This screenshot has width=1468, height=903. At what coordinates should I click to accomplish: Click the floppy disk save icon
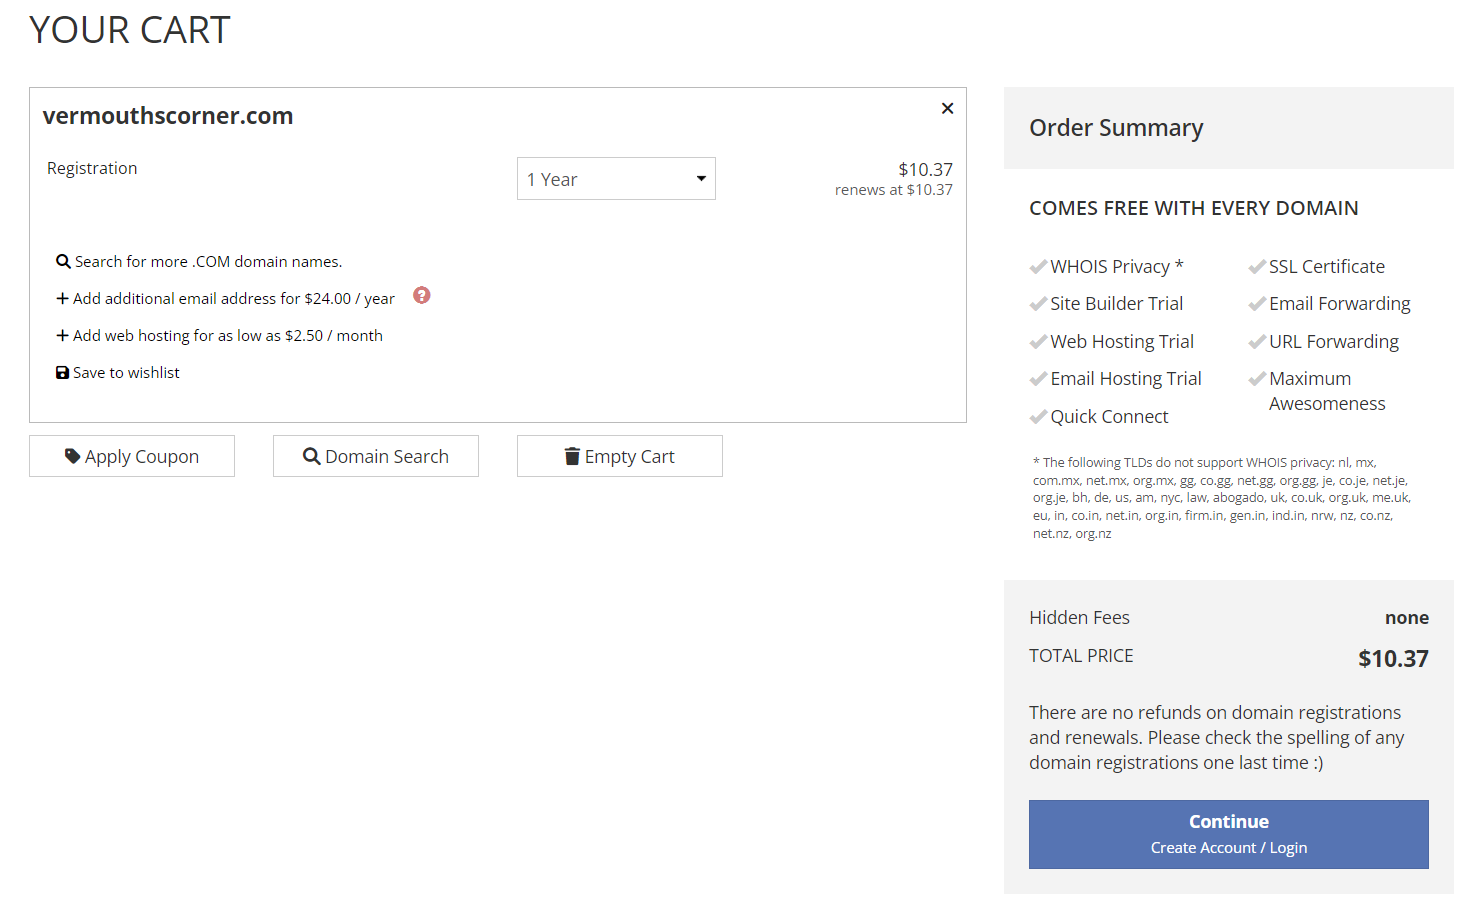tap(62, 373)
